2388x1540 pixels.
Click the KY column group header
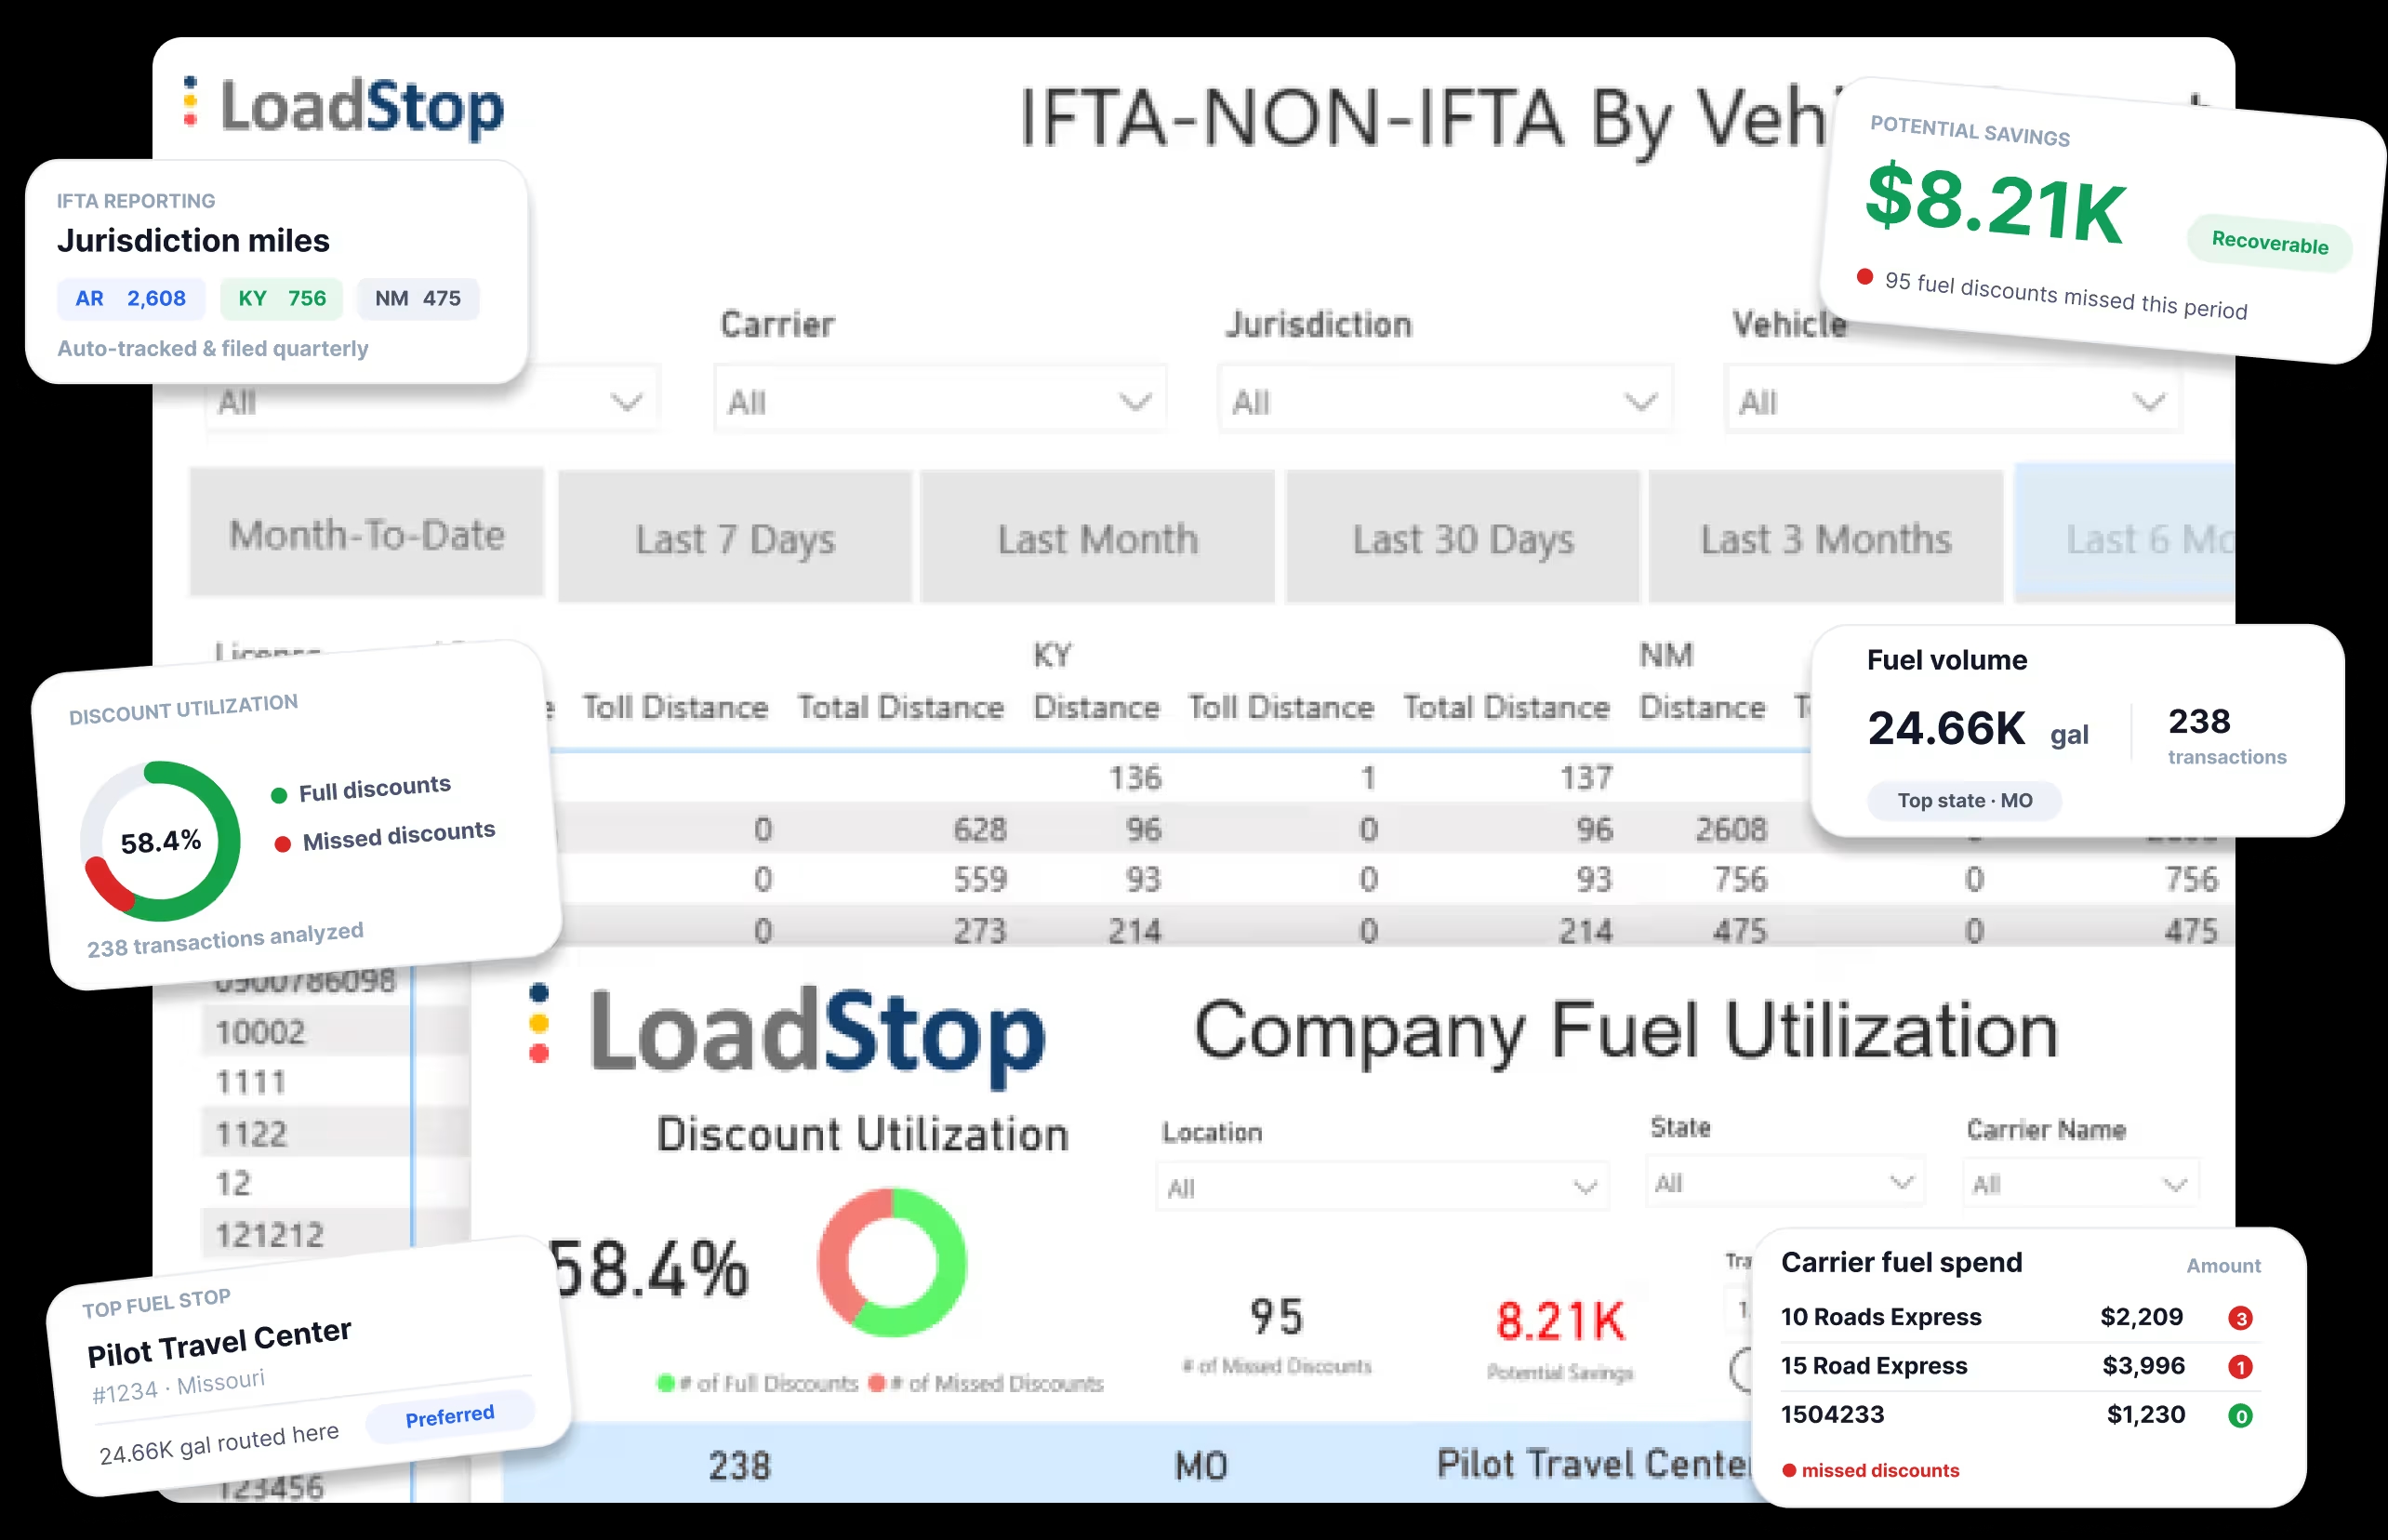[1052, 655]
